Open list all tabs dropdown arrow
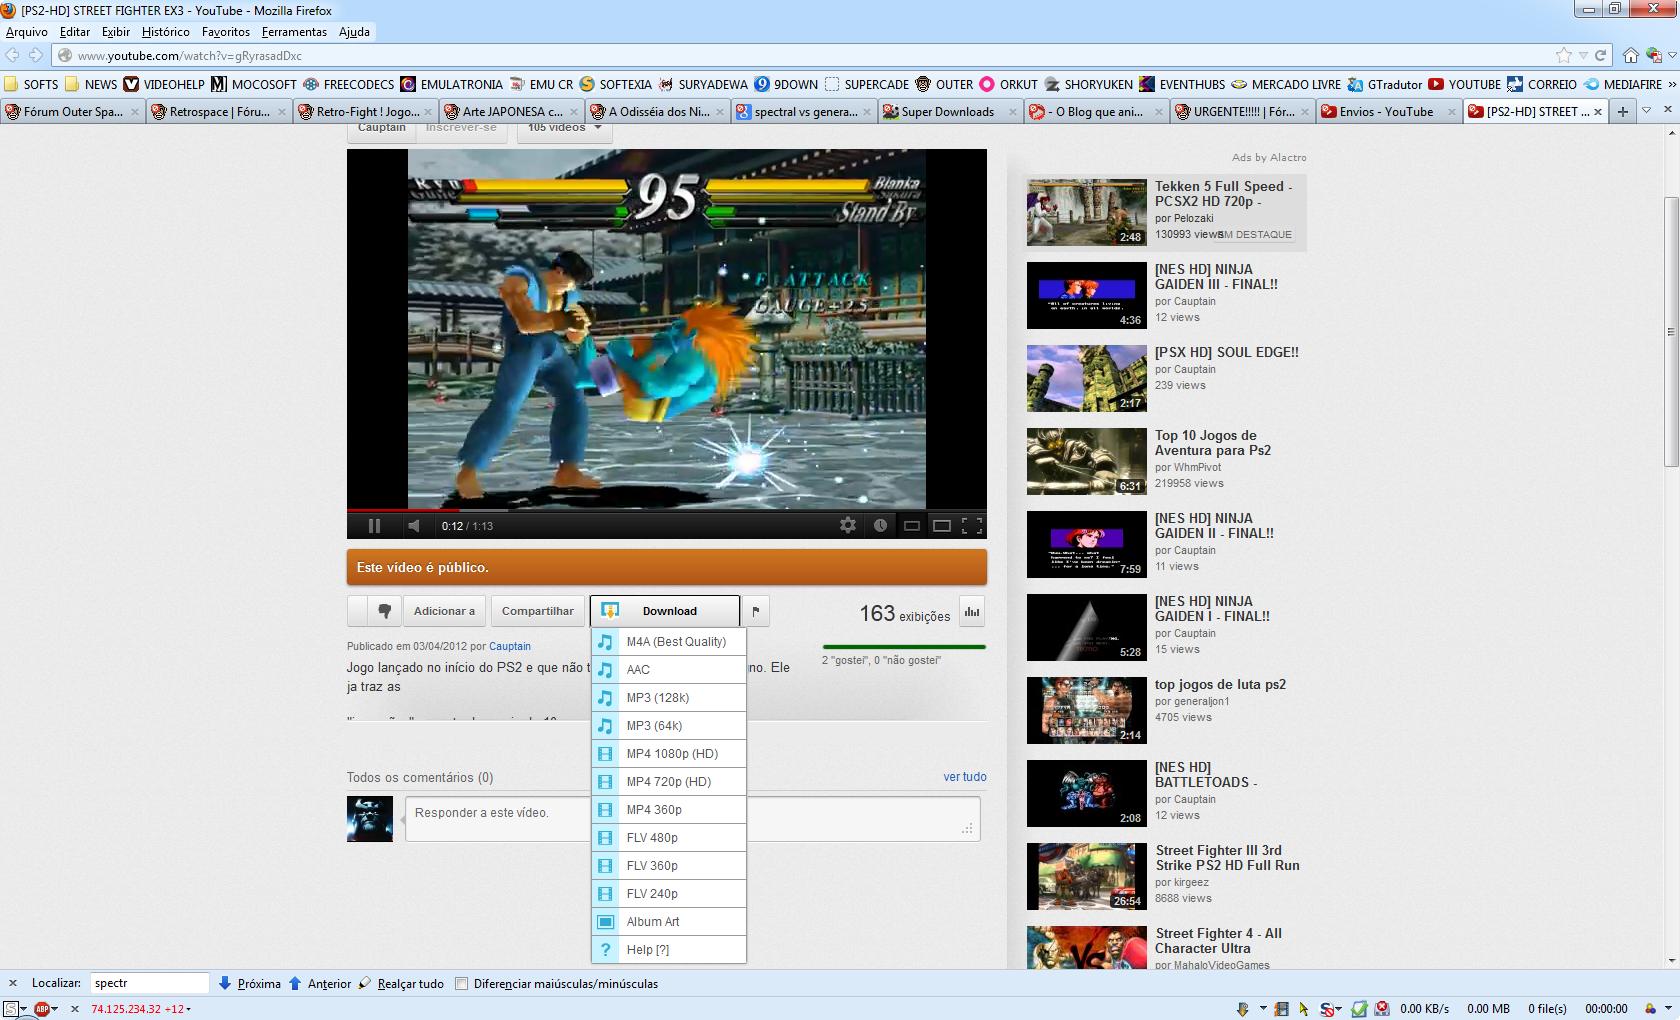The width and height of the screenshot is (1680, 1020). click(x=1647, y=111)
